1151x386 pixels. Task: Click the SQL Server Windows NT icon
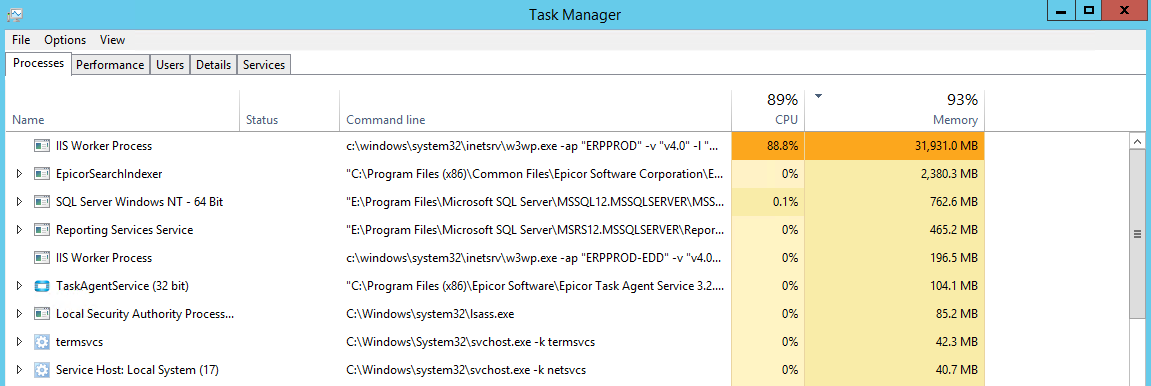coord(41,202)
